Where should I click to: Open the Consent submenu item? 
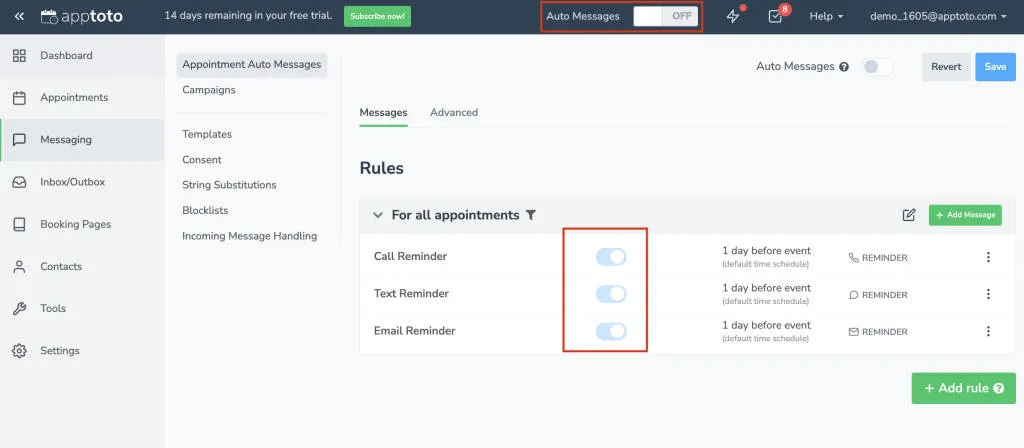click(x=202, y=160)
